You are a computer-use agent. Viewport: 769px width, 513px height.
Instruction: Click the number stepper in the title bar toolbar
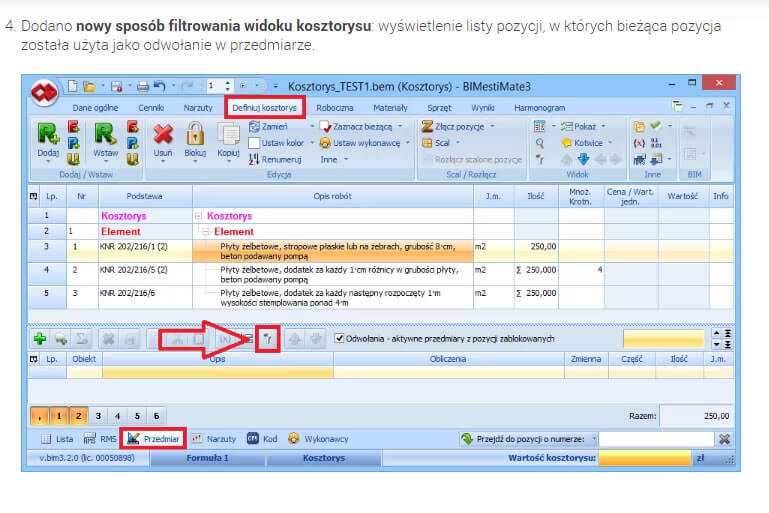[x=227, y=86]
